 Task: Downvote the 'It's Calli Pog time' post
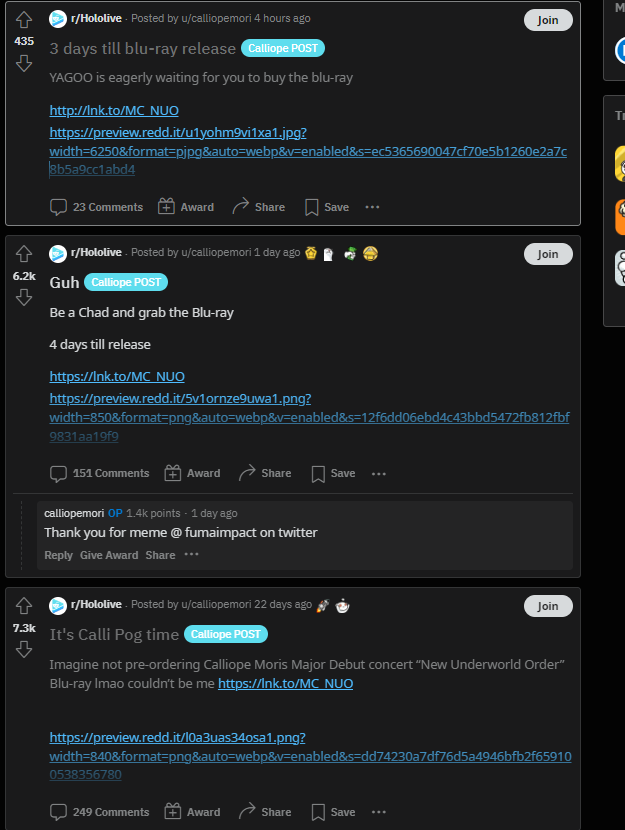point(24,649)
